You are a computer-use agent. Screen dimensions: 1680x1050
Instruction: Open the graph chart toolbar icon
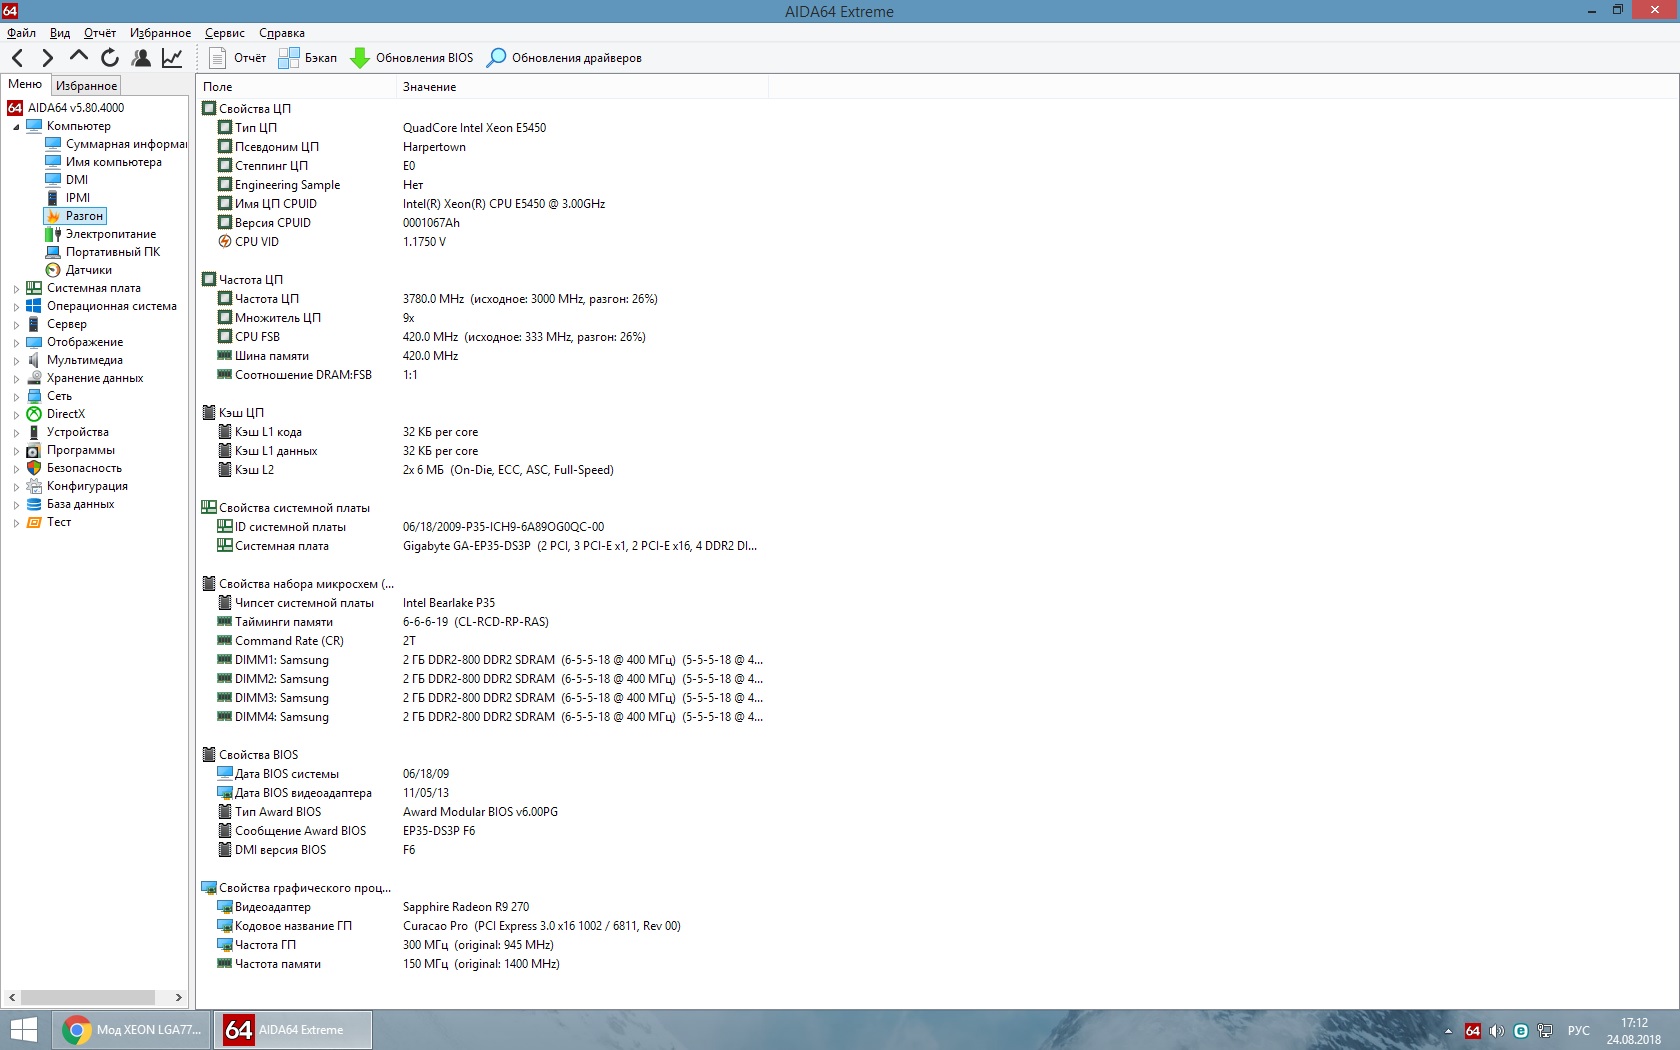(x=172, y=58)
